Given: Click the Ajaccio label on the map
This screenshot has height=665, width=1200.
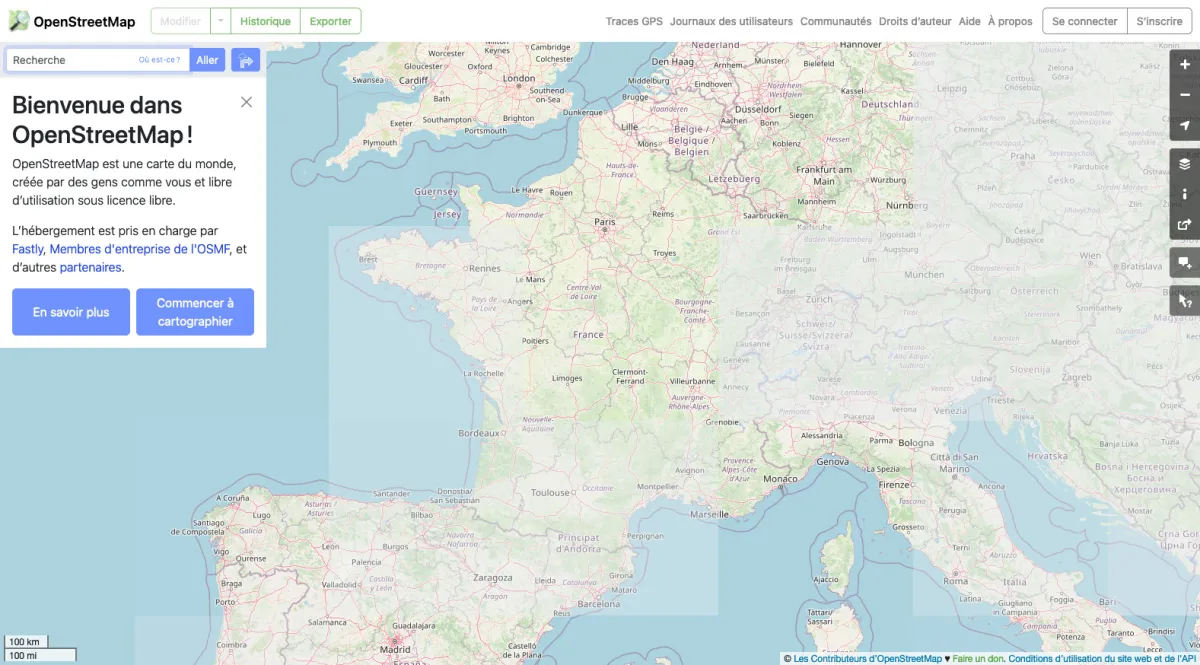Looking at the screenshot, I should (x=826, y=579).
